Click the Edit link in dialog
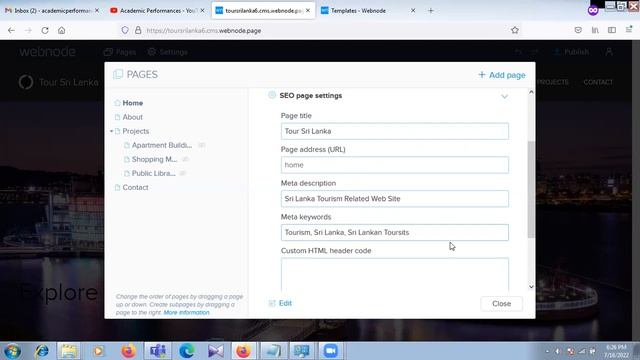The width and height of the screenshot is (640, 360). click(280, 303)
